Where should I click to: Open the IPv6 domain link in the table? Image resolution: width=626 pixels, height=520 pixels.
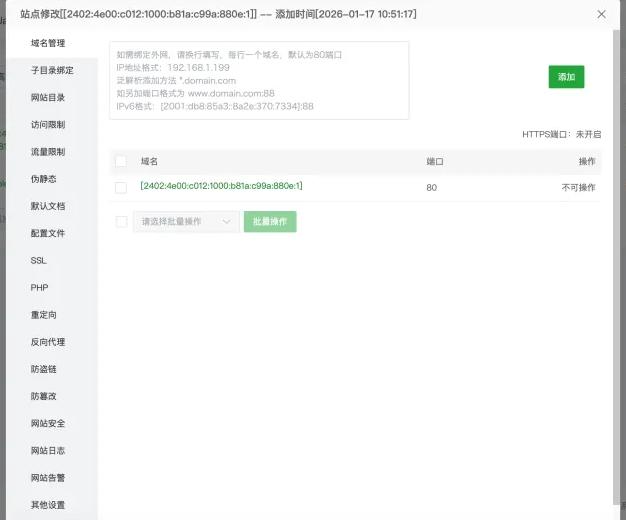[221, 186]
